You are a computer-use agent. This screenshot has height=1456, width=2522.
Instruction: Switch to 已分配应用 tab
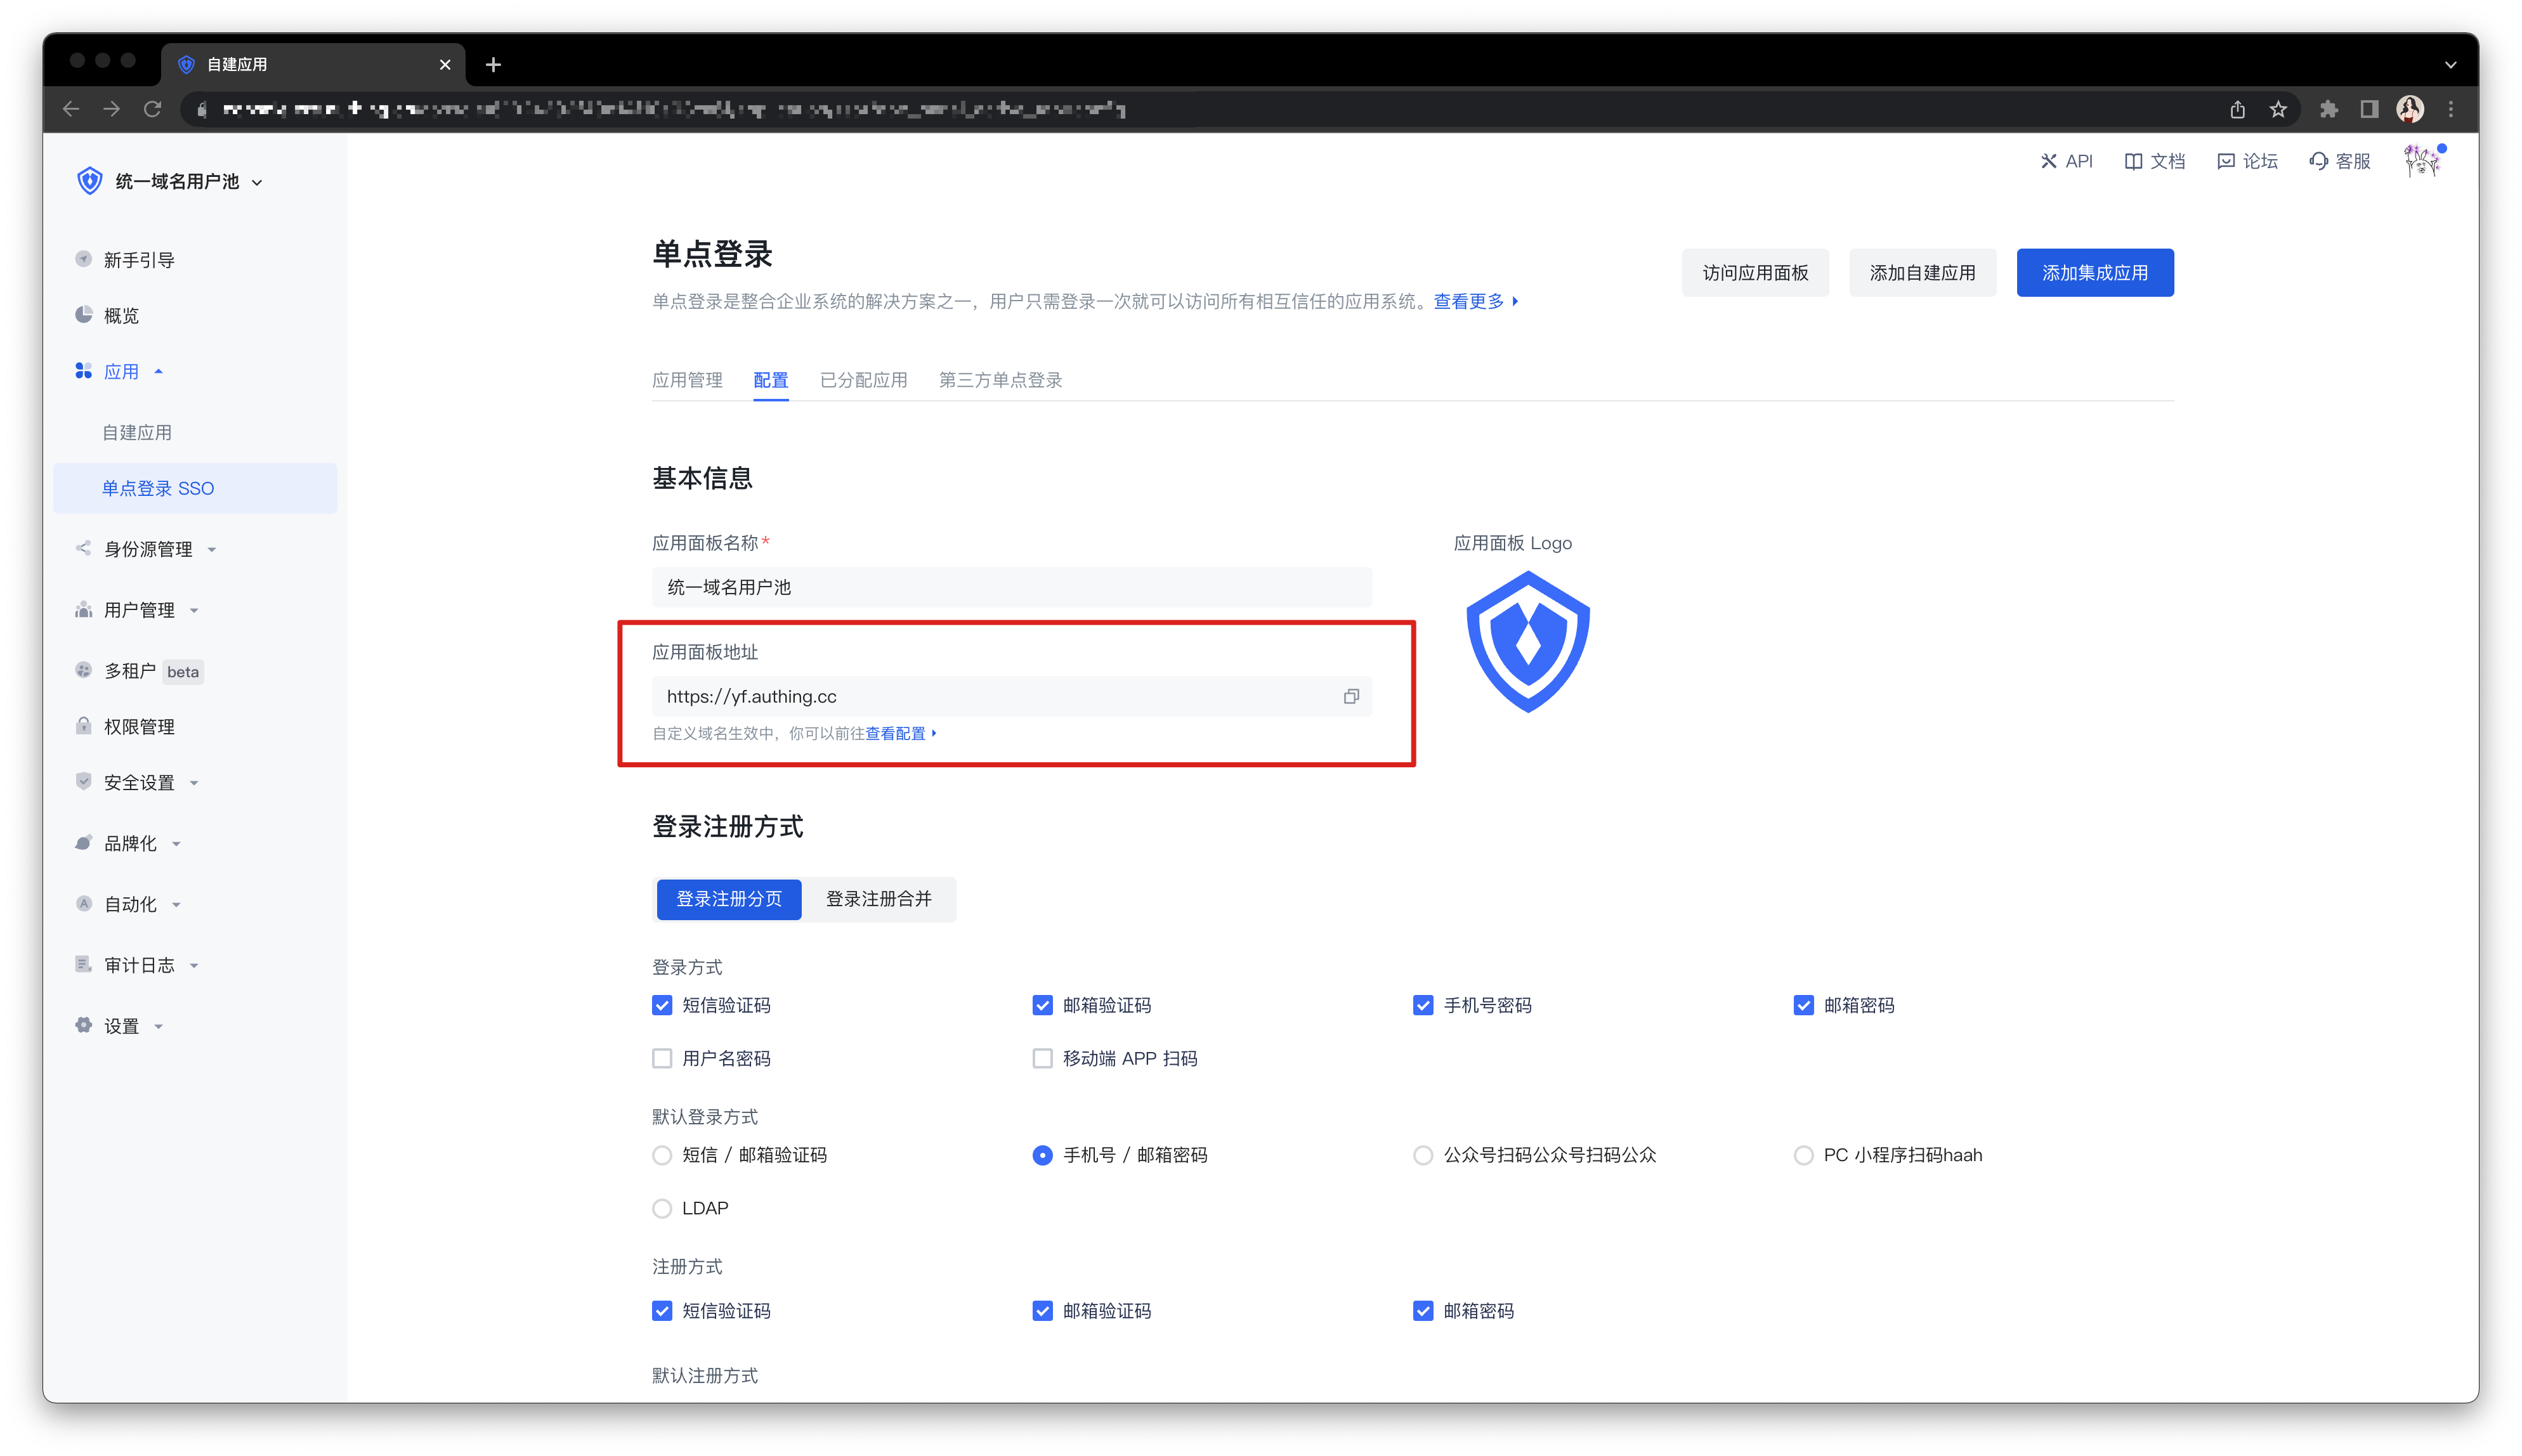(863, 380)
